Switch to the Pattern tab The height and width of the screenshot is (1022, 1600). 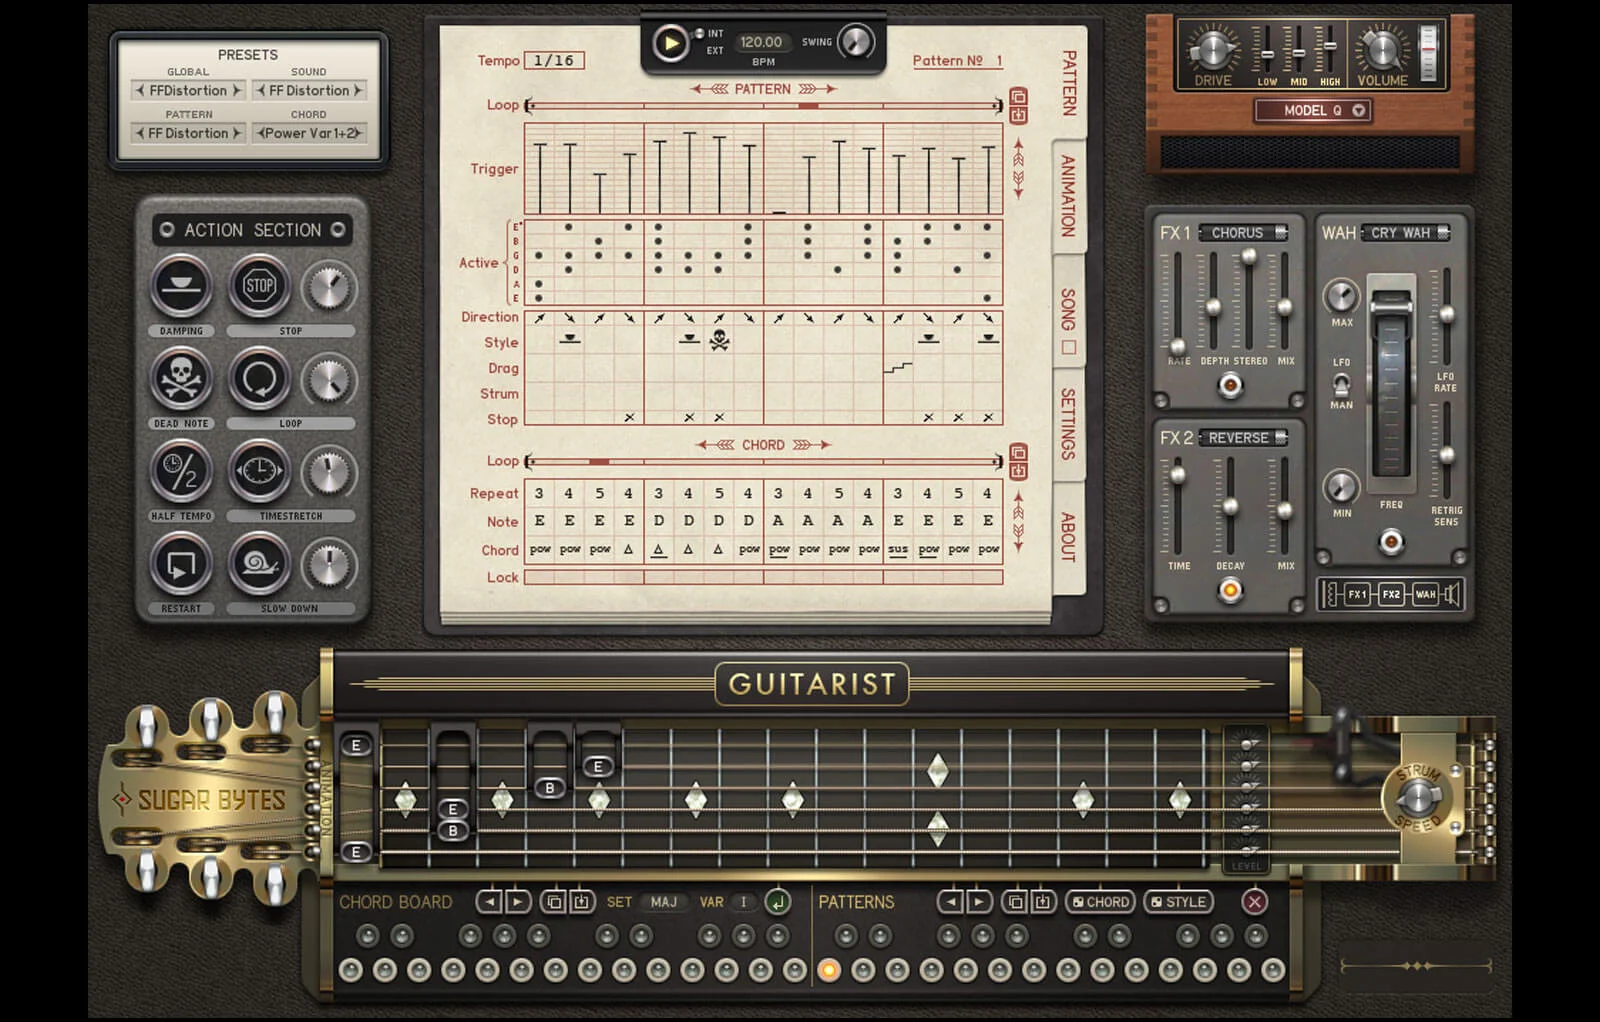point(1069,83)
